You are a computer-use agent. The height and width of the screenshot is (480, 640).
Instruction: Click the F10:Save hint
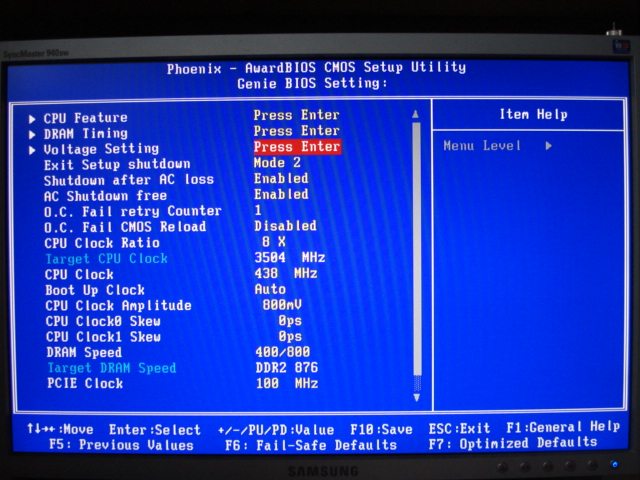(382, 429)
